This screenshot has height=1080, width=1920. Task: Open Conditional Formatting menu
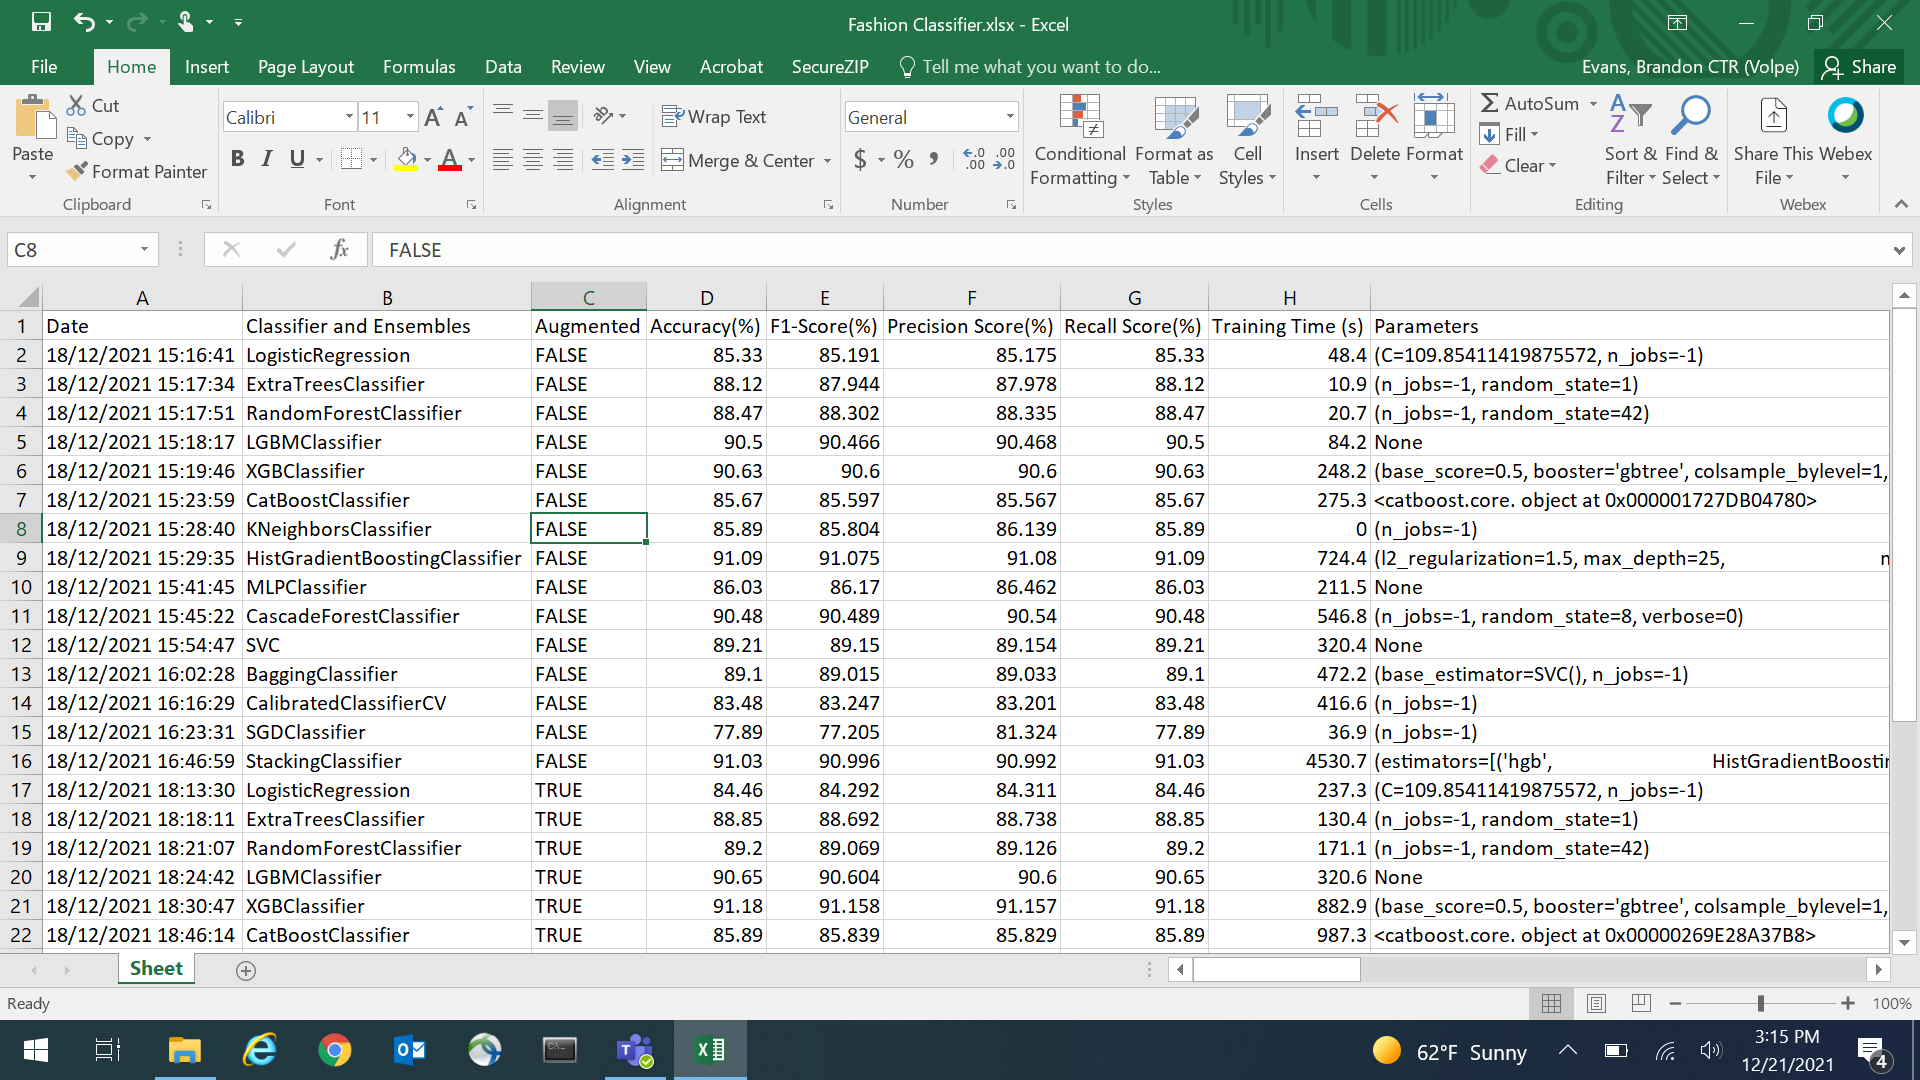1080,141
